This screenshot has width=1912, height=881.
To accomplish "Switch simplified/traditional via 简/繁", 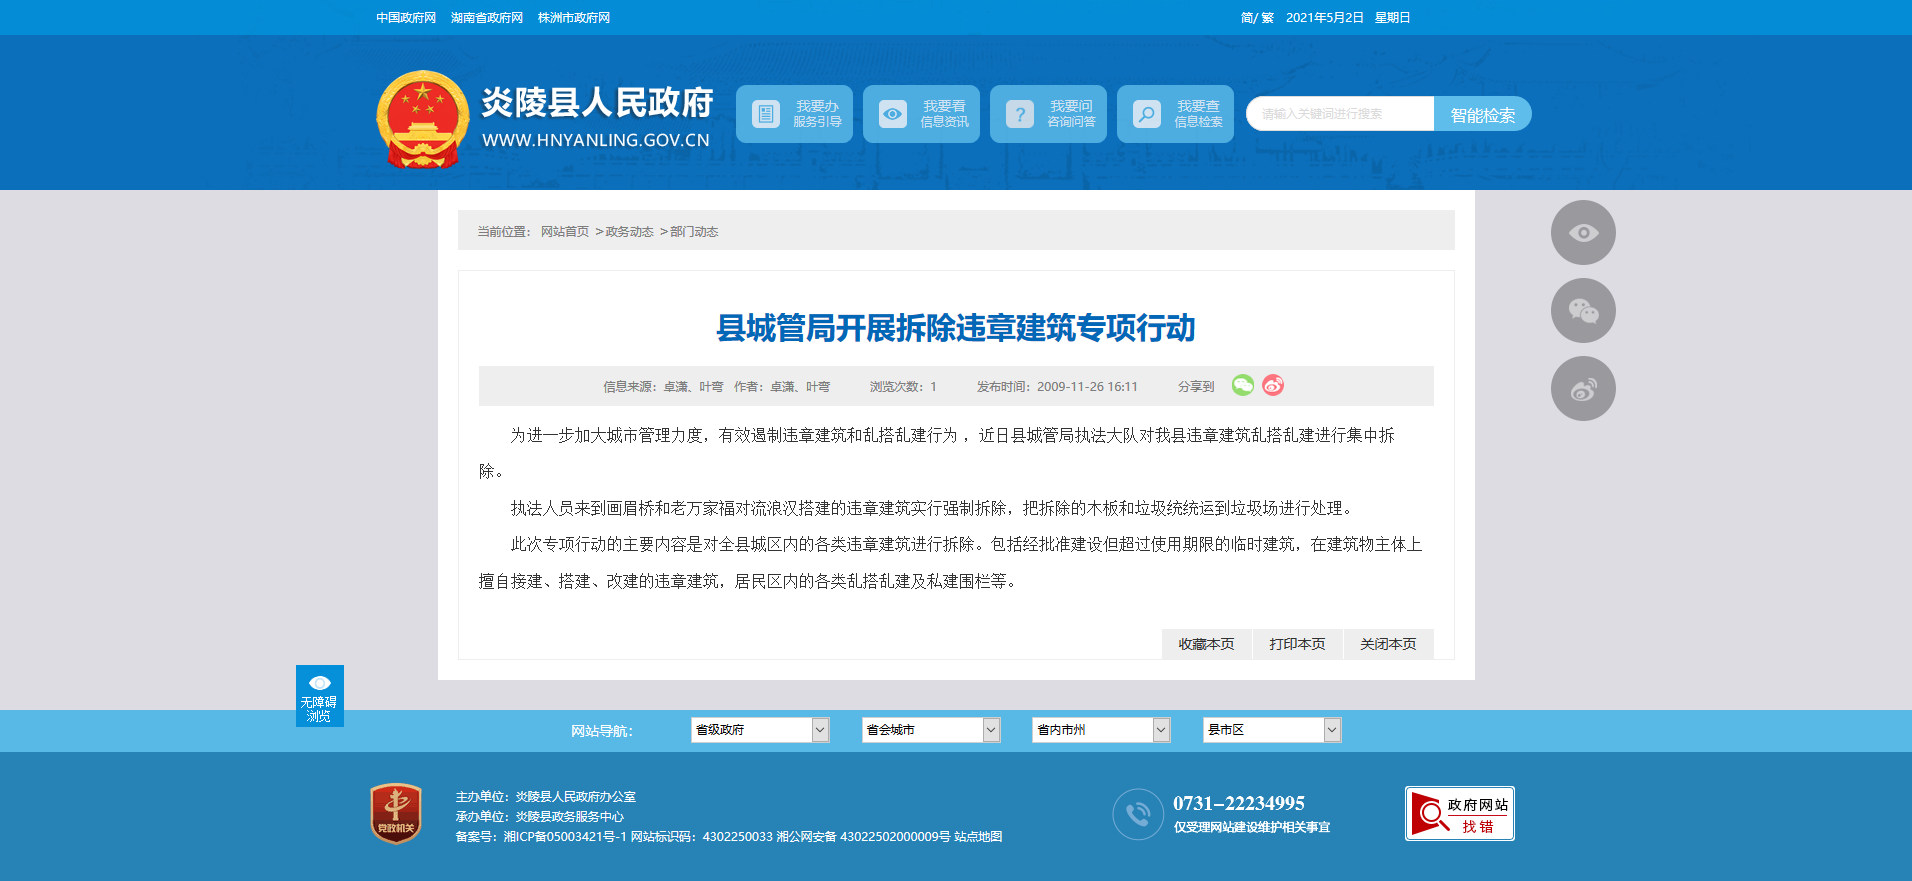I will [1256, 18].
